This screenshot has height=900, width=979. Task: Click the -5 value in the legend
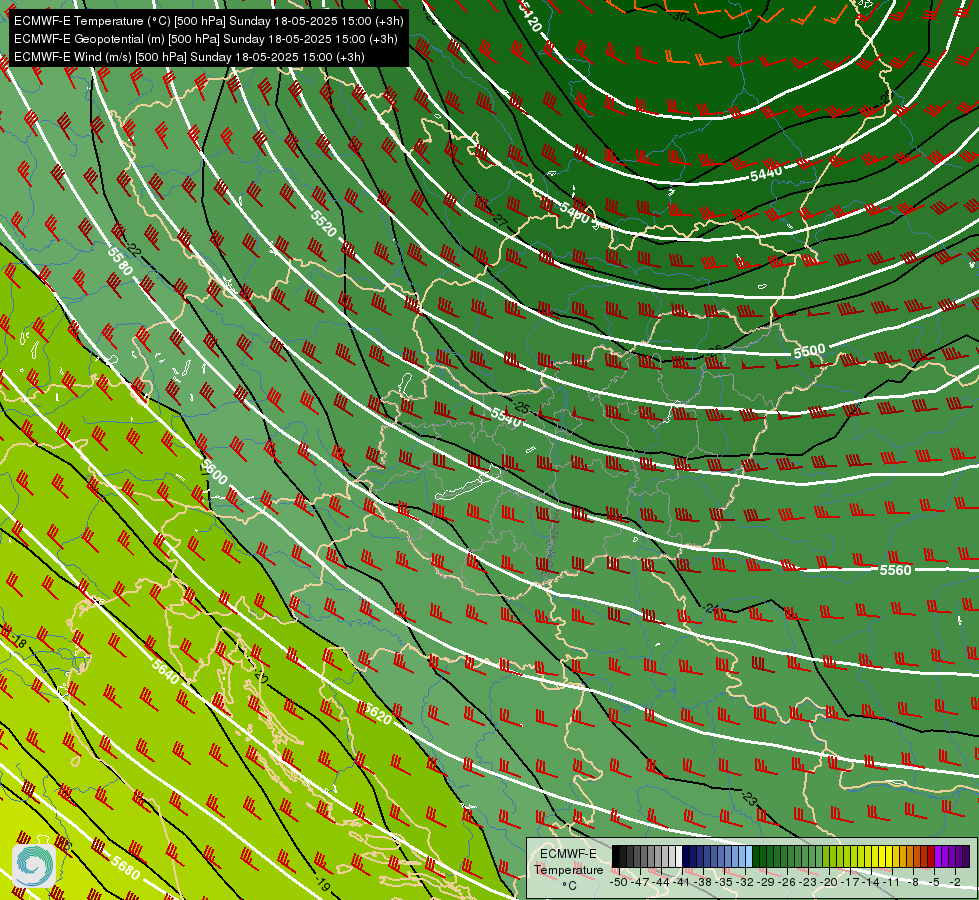(934, 882)
